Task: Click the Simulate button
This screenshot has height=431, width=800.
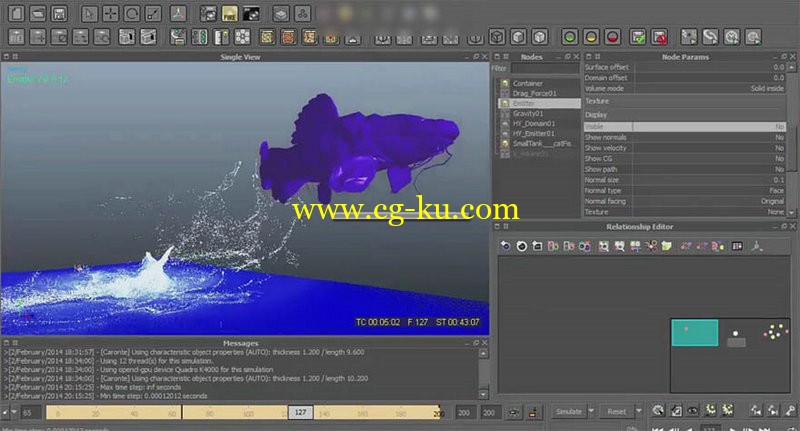Action: 569,412
